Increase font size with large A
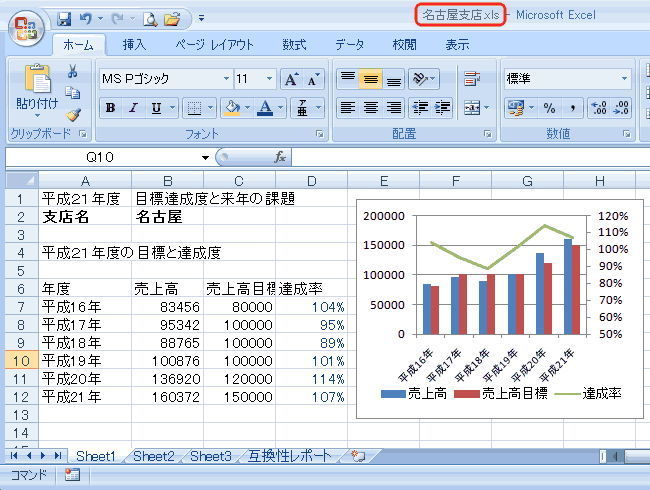650x490 pixels. pyautogui.click(x=291, y=79)
